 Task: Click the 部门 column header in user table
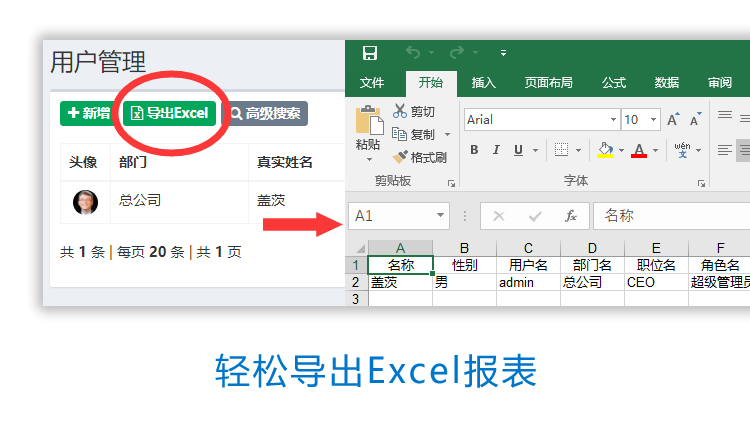pyautogui.click(x=133, y=162)
